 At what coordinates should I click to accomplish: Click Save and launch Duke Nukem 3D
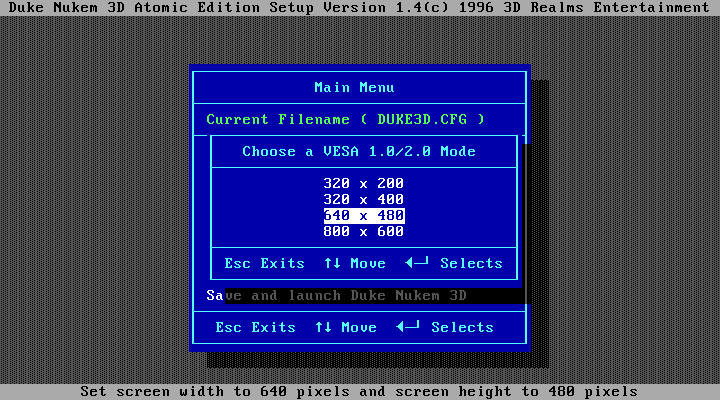337,295
